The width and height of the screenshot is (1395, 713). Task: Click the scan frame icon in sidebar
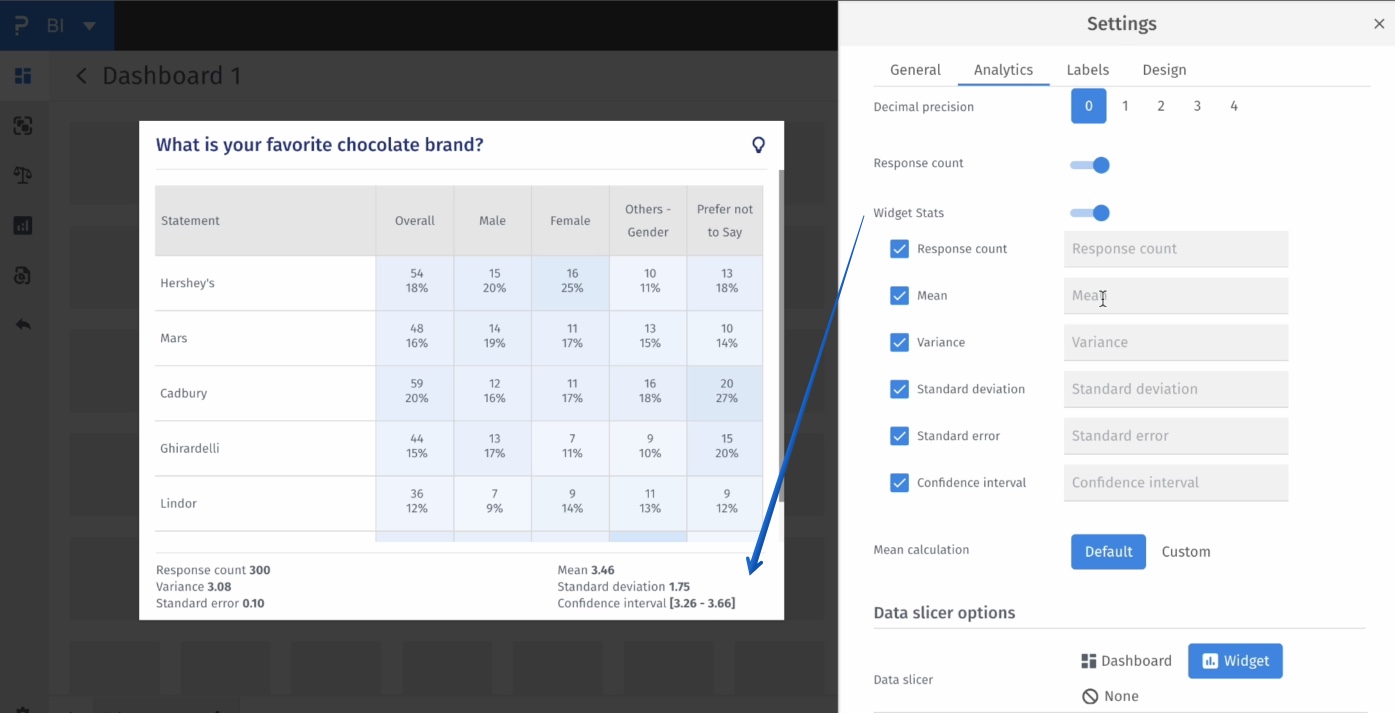[23, 126]
